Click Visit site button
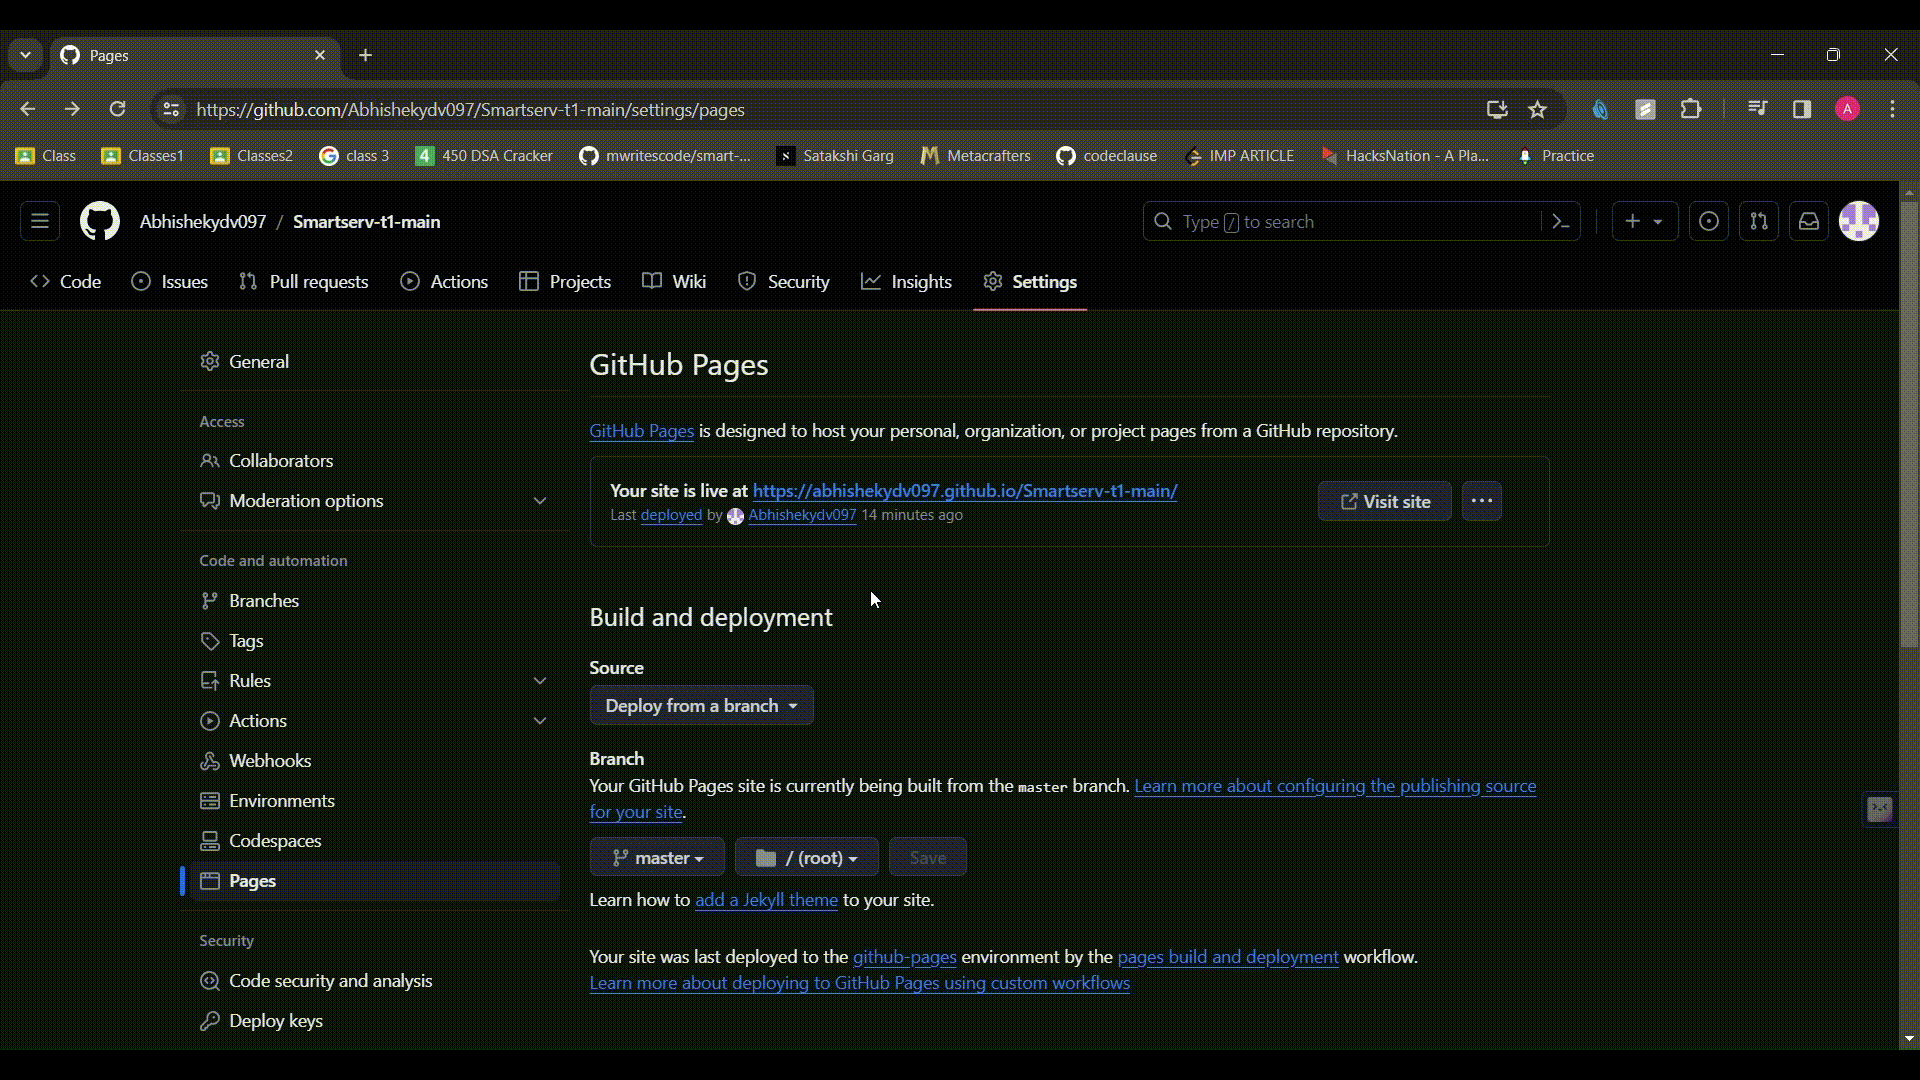The image size is (1920, 1080). click(x=1385, y=501)
